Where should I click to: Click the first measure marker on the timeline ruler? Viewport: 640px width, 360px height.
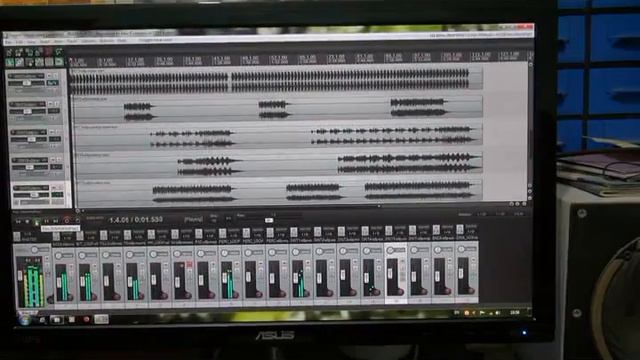77,61
